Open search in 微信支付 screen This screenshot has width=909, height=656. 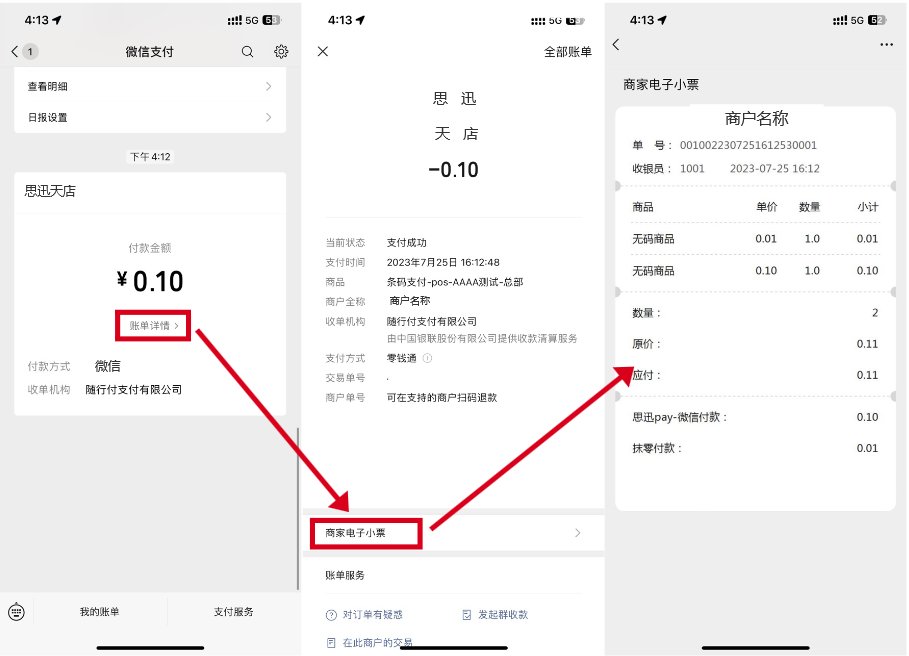[248, 52]
